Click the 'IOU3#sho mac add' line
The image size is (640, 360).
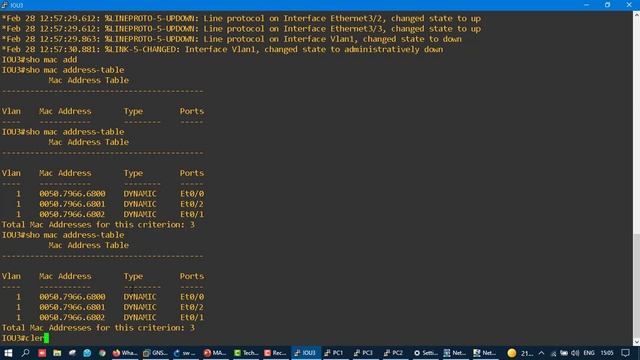tap(39, 60)
